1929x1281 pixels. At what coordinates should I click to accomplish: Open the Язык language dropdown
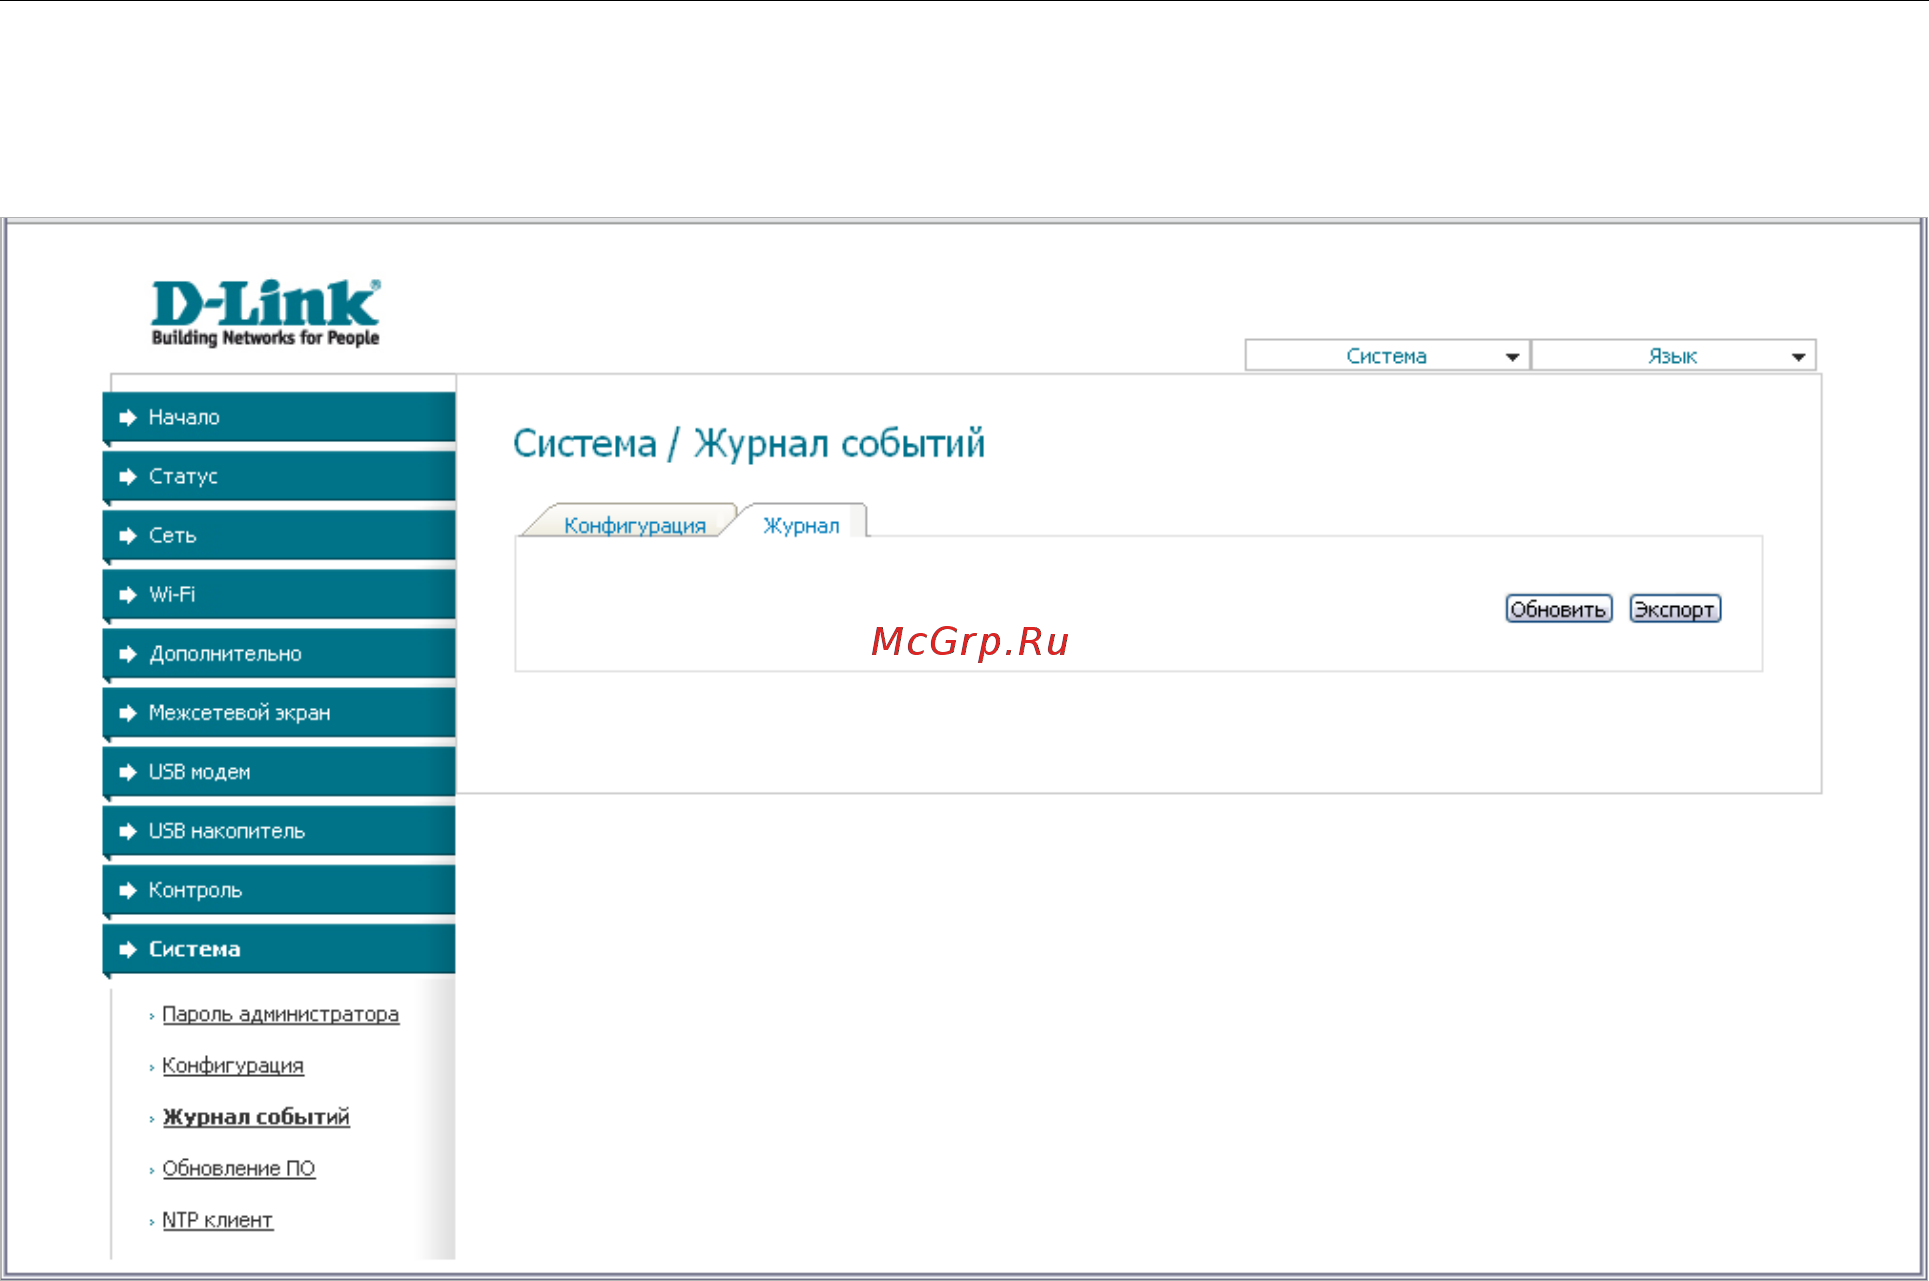point(1674,356)
